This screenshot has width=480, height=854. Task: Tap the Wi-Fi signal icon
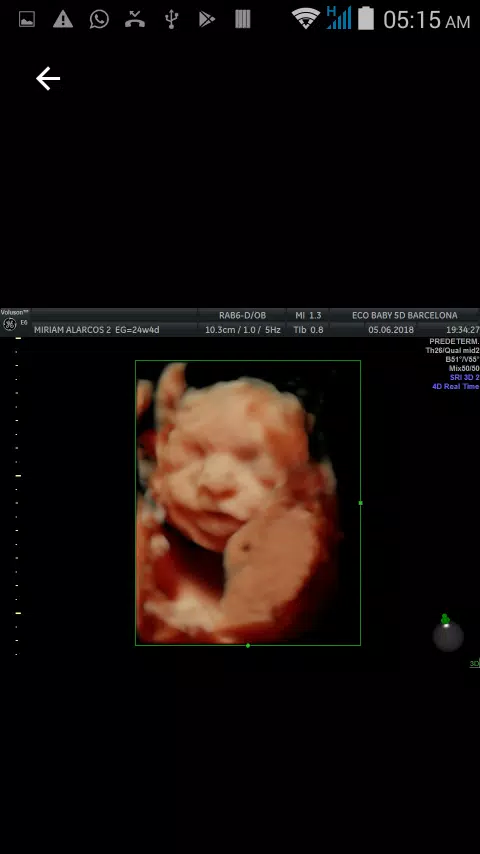coord(306,19)
